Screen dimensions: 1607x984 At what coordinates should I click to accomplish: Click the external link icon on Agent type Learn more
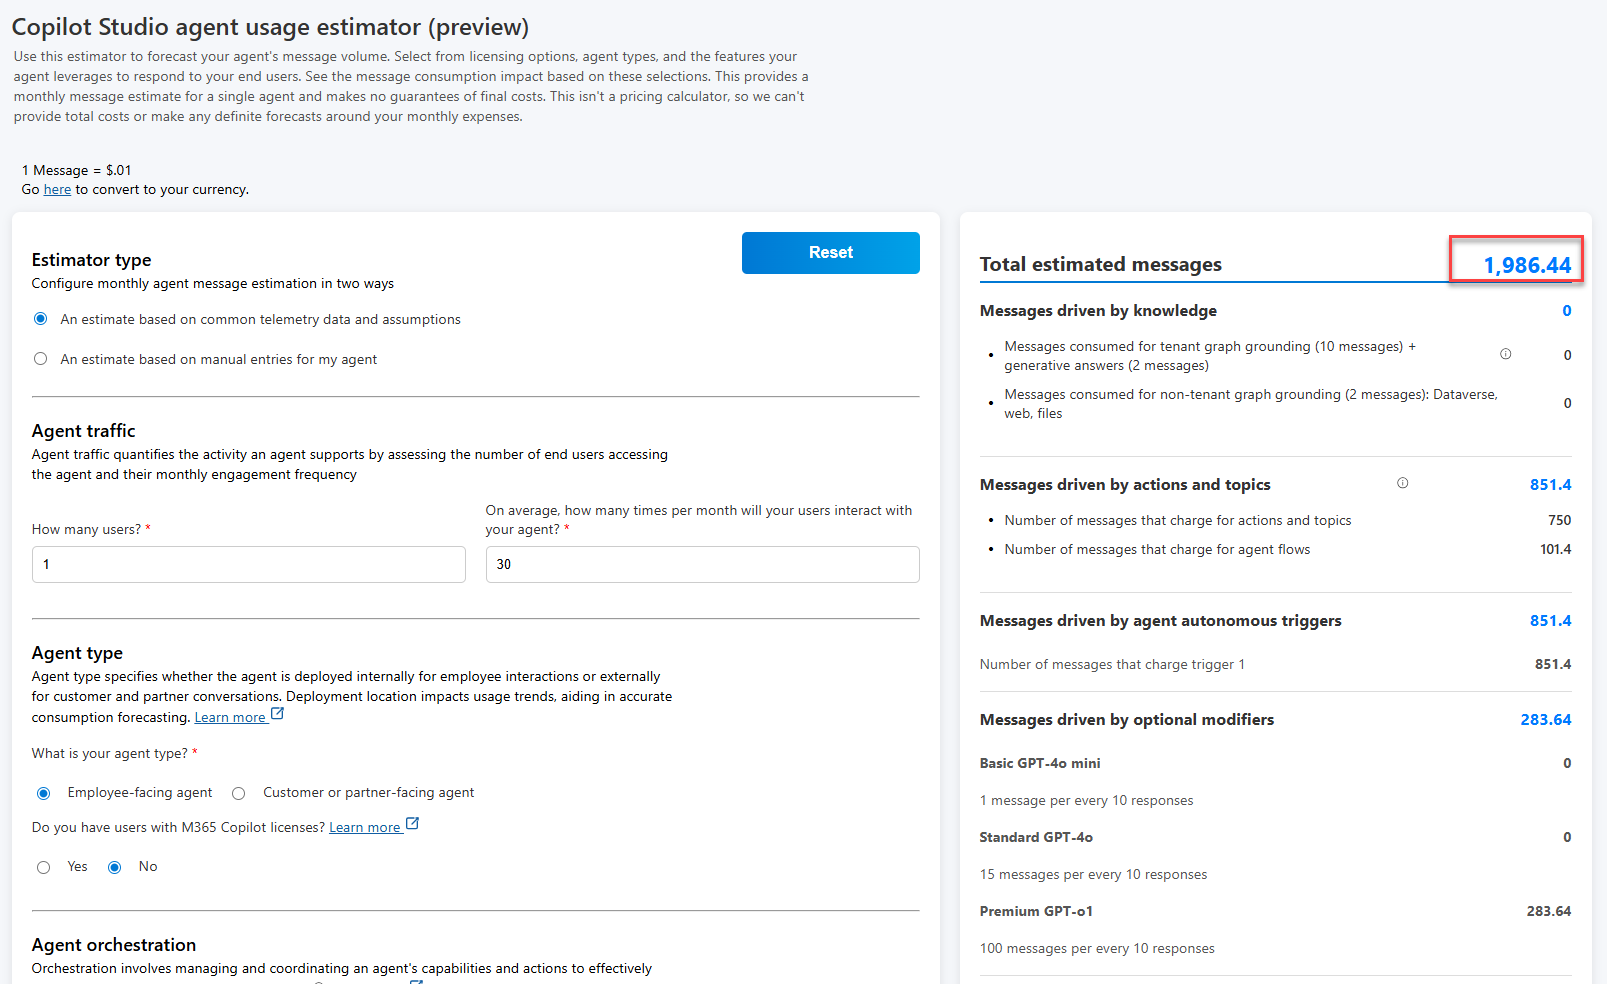[x=277, y=714]
